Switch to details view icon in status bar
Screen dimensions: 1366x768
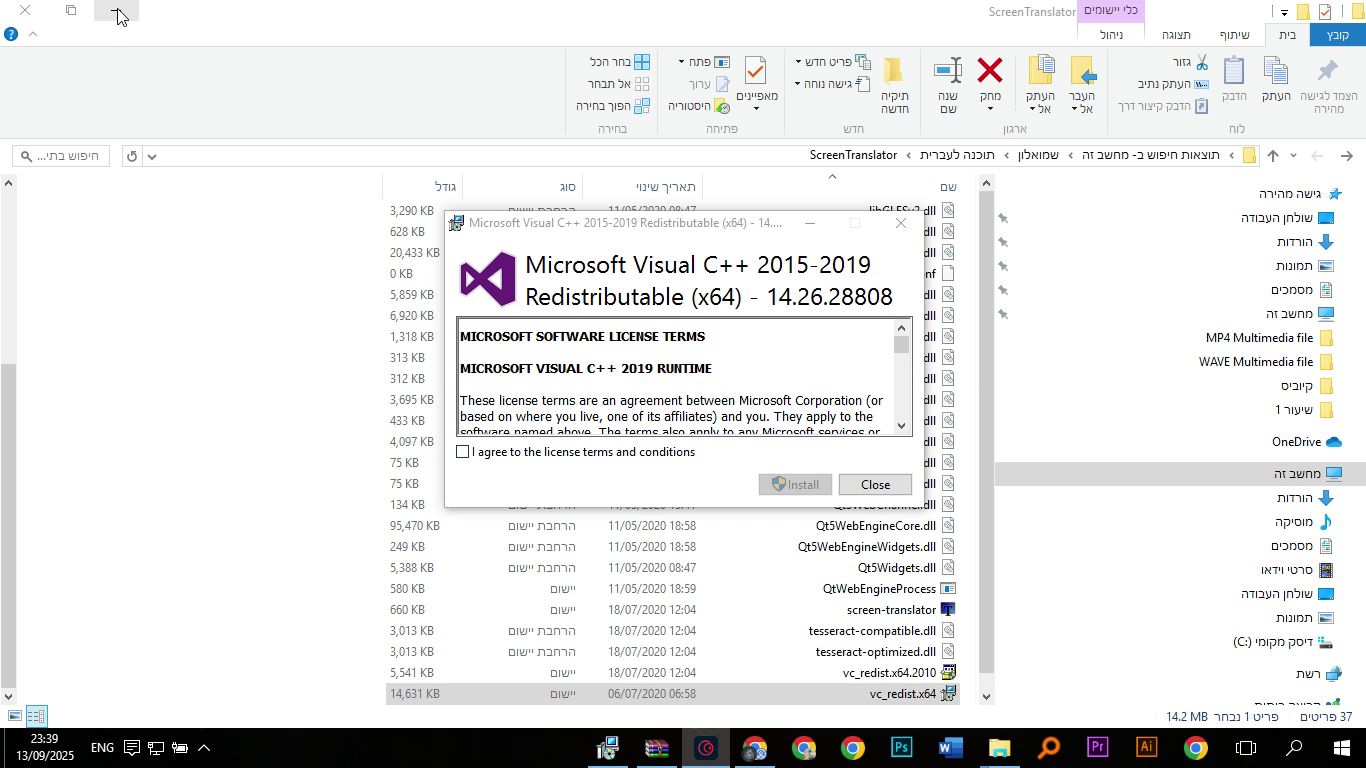[36, 716]
